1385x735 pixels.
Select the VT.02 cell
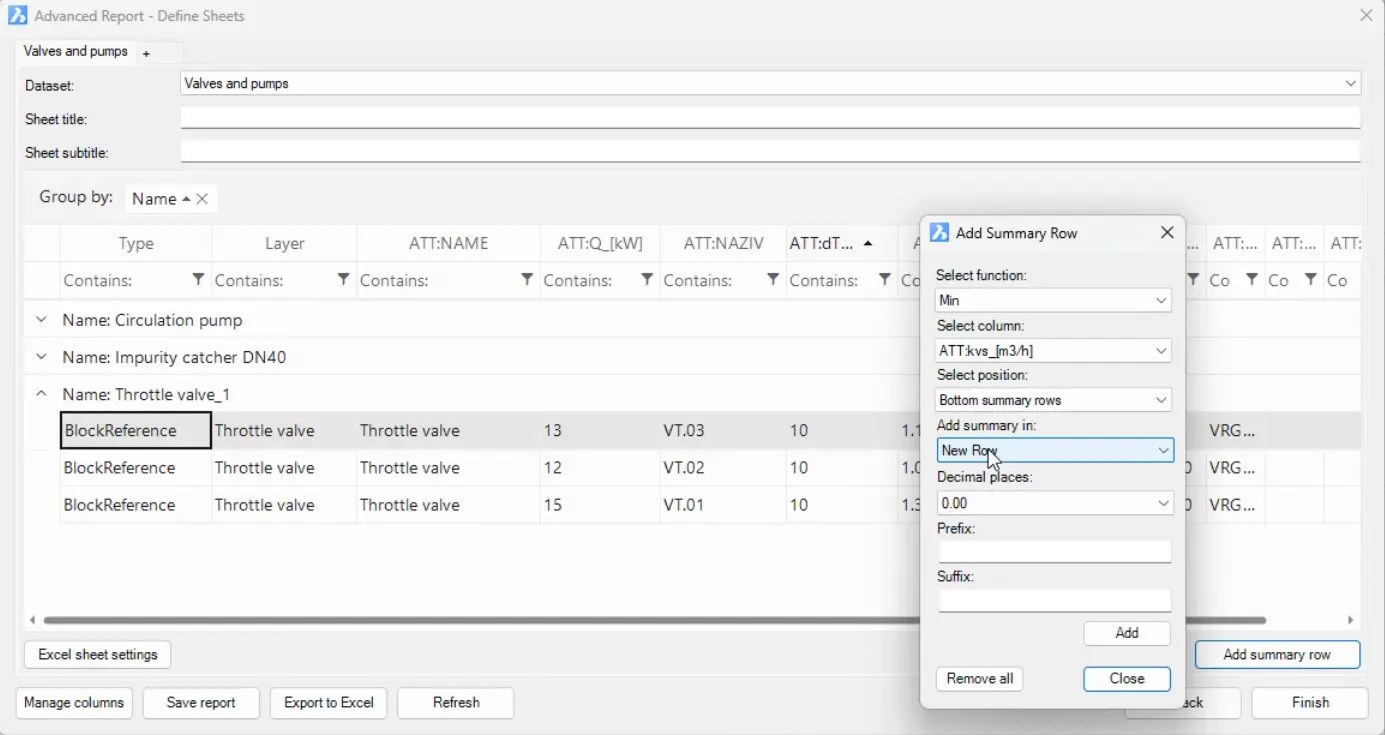click(723, 468)
